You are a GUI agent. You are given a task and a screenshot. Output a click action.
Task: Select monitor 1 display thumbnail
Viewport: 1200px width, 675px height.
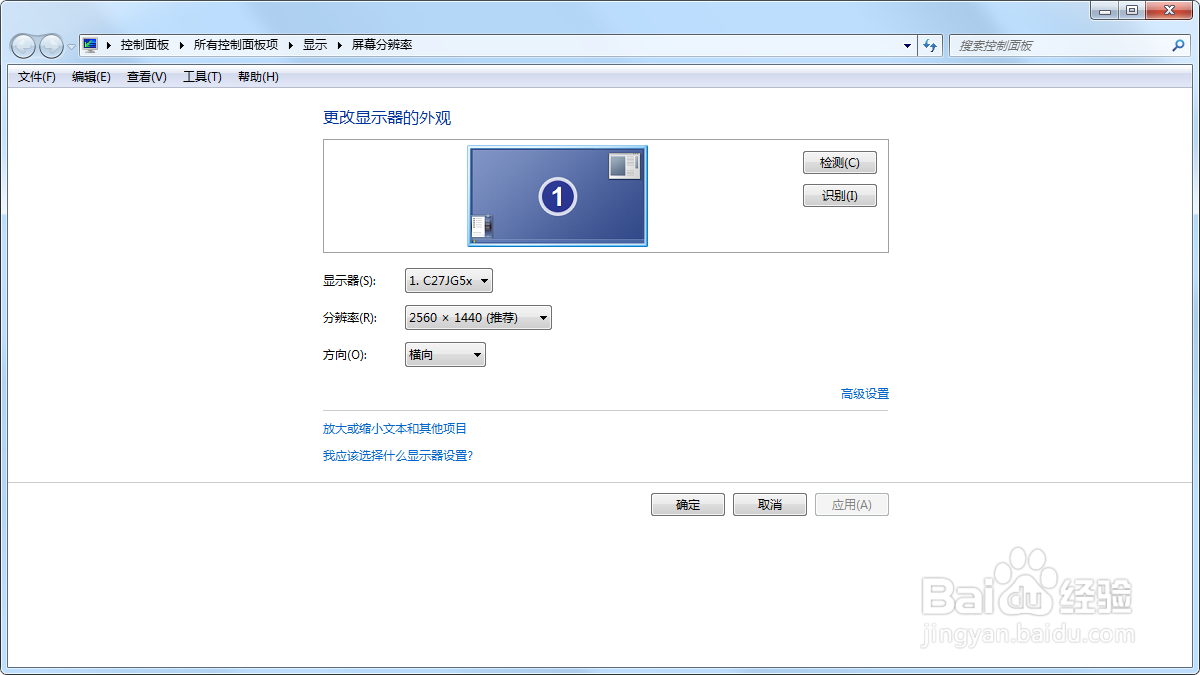pos(558,196)
